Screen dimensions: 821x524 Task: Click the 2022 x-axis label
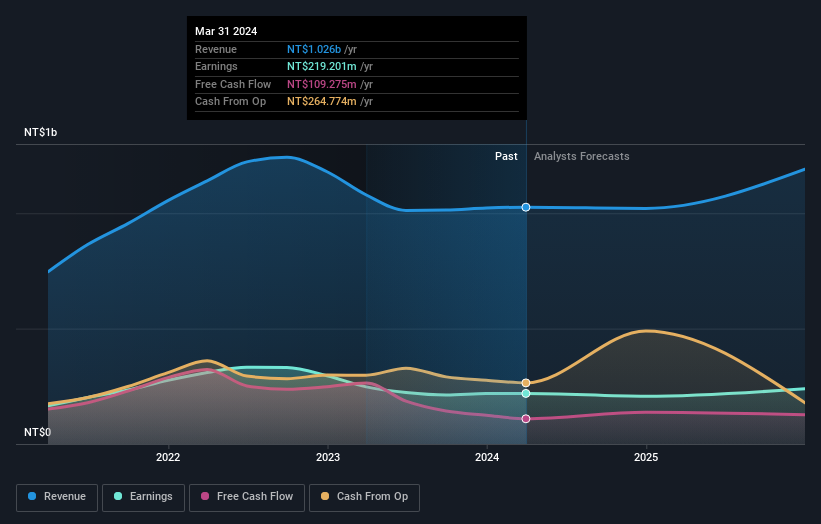168,458
